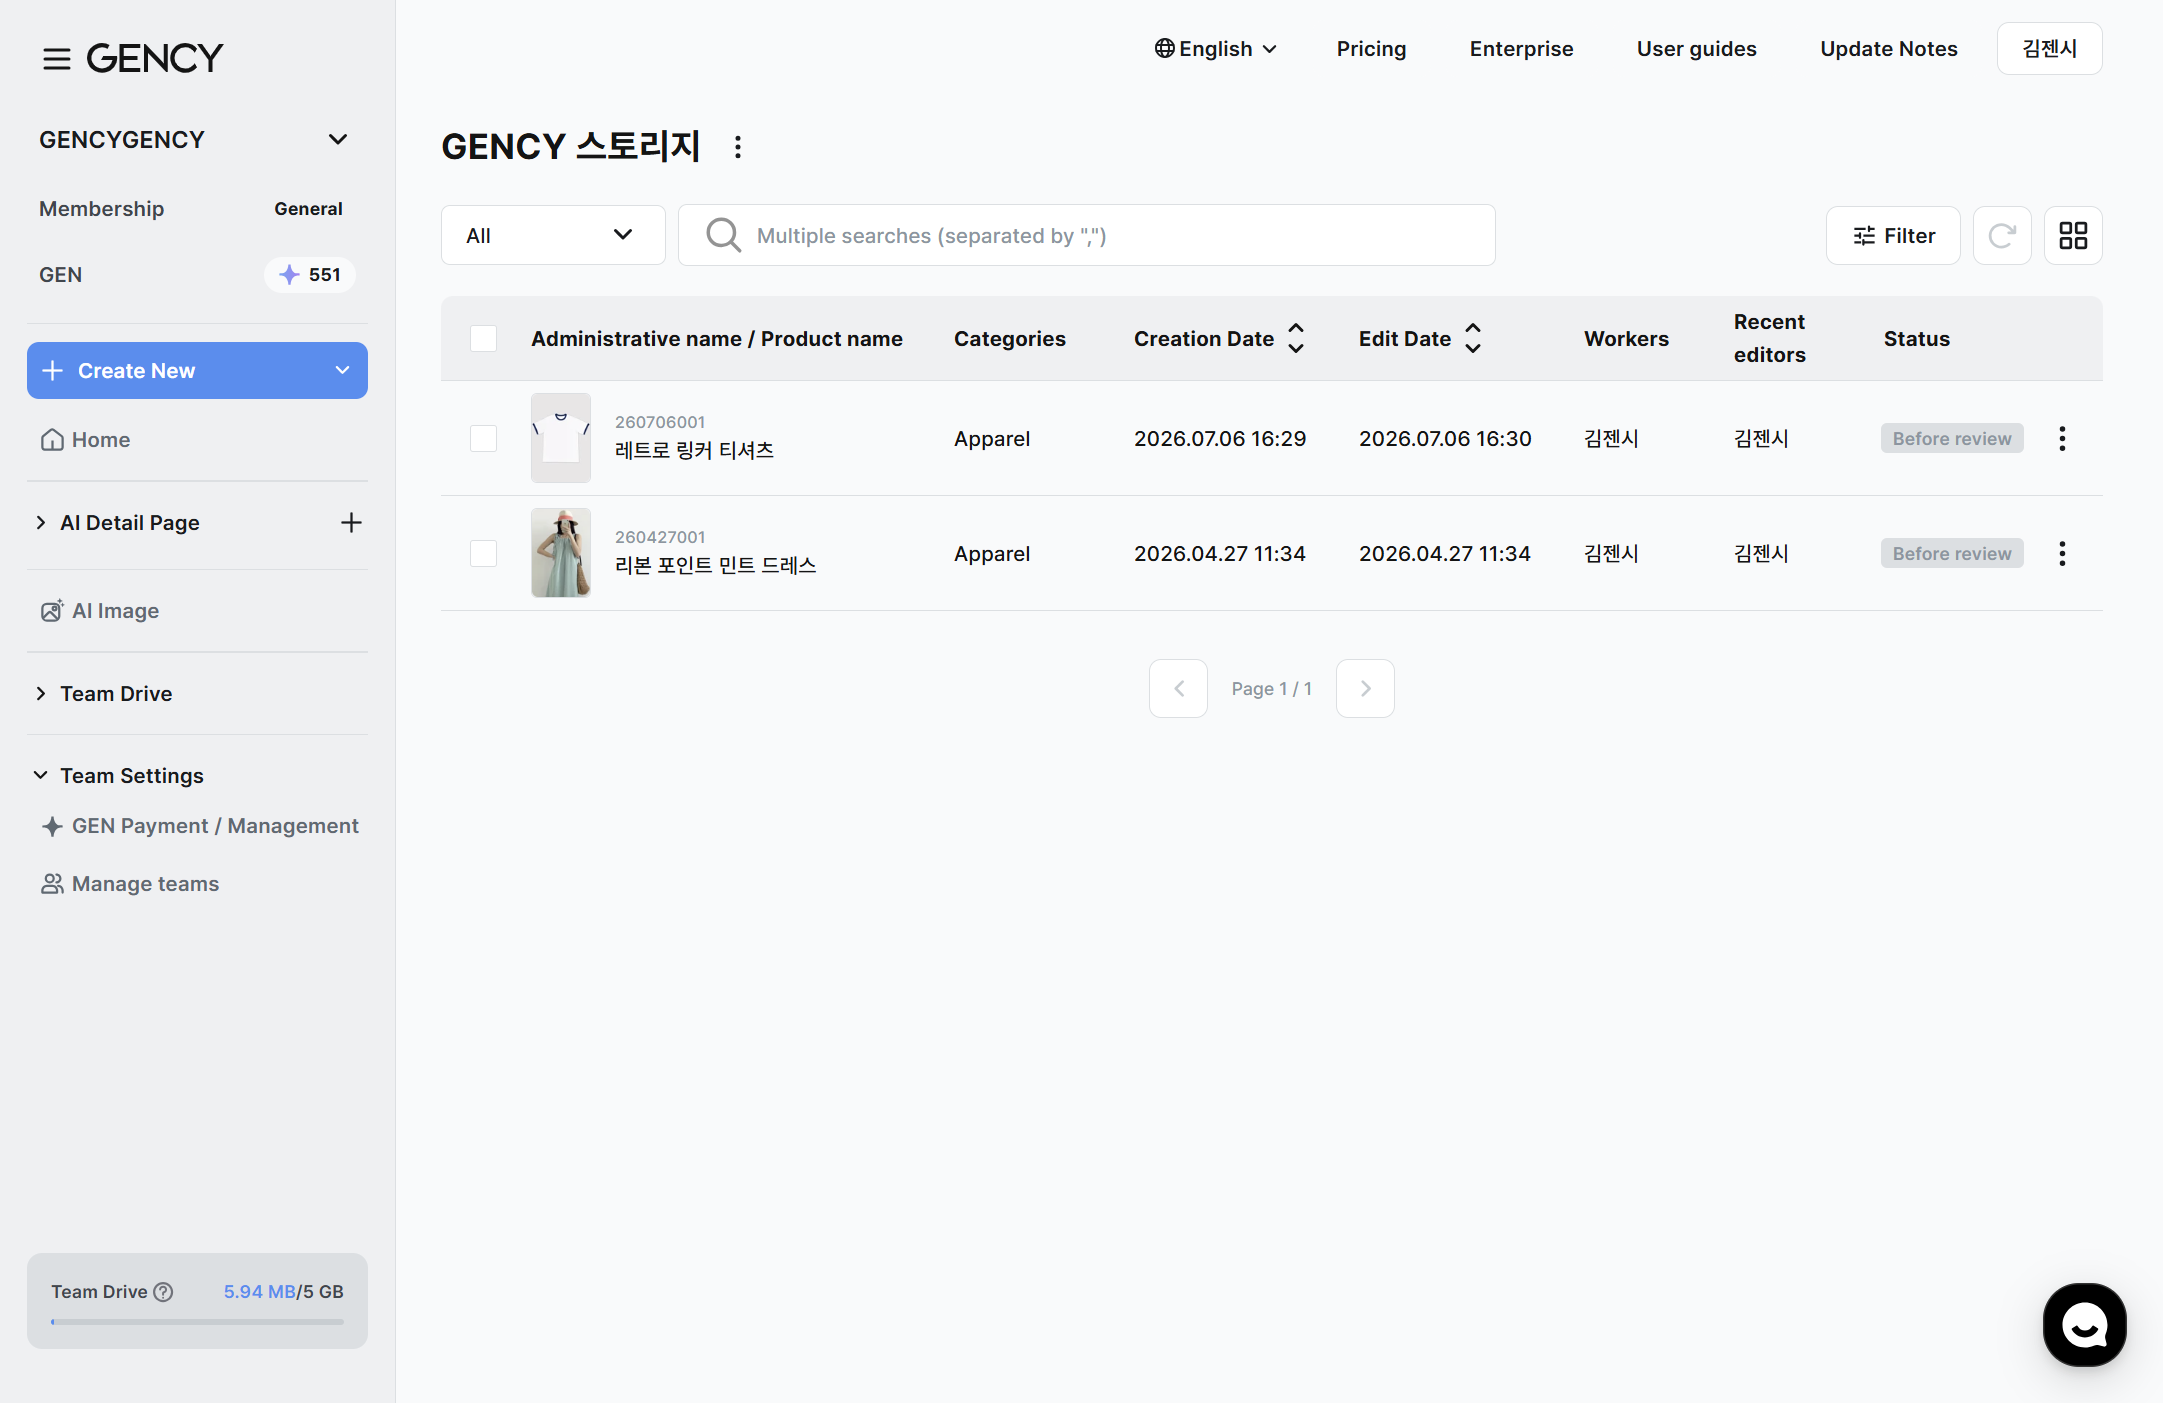Click creation date 2026.07.06 16:29
The width and height of the screenshot is (2163, 1403).
(1220, 438)
